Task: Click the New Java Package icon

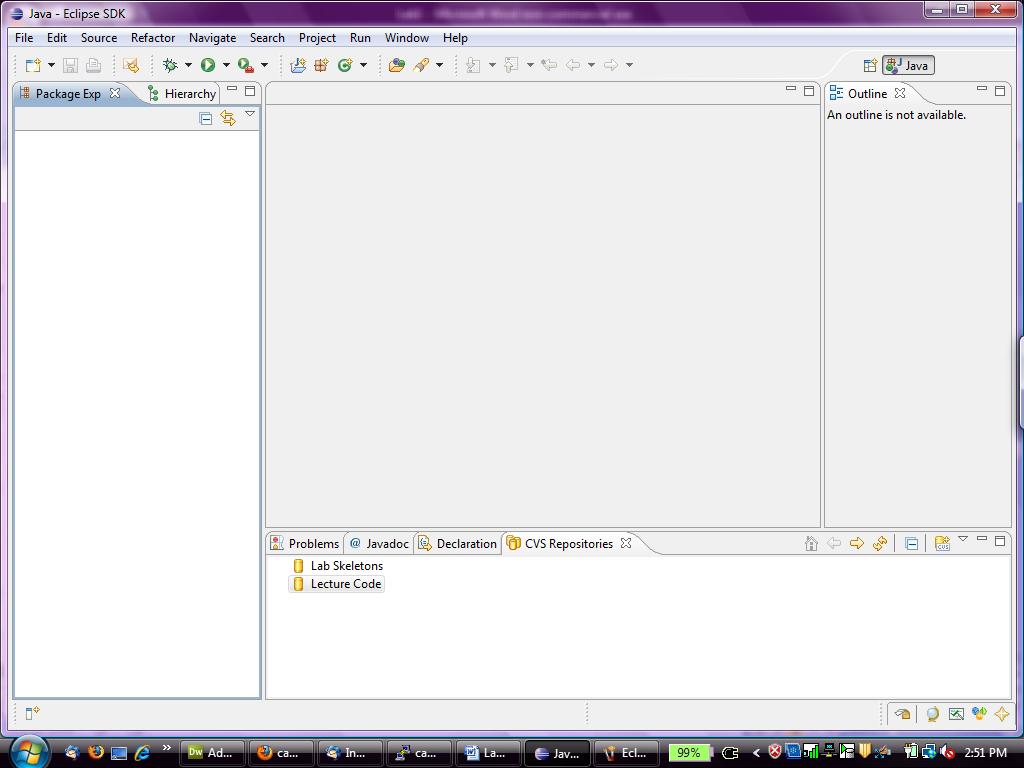Action: point(321,65)
